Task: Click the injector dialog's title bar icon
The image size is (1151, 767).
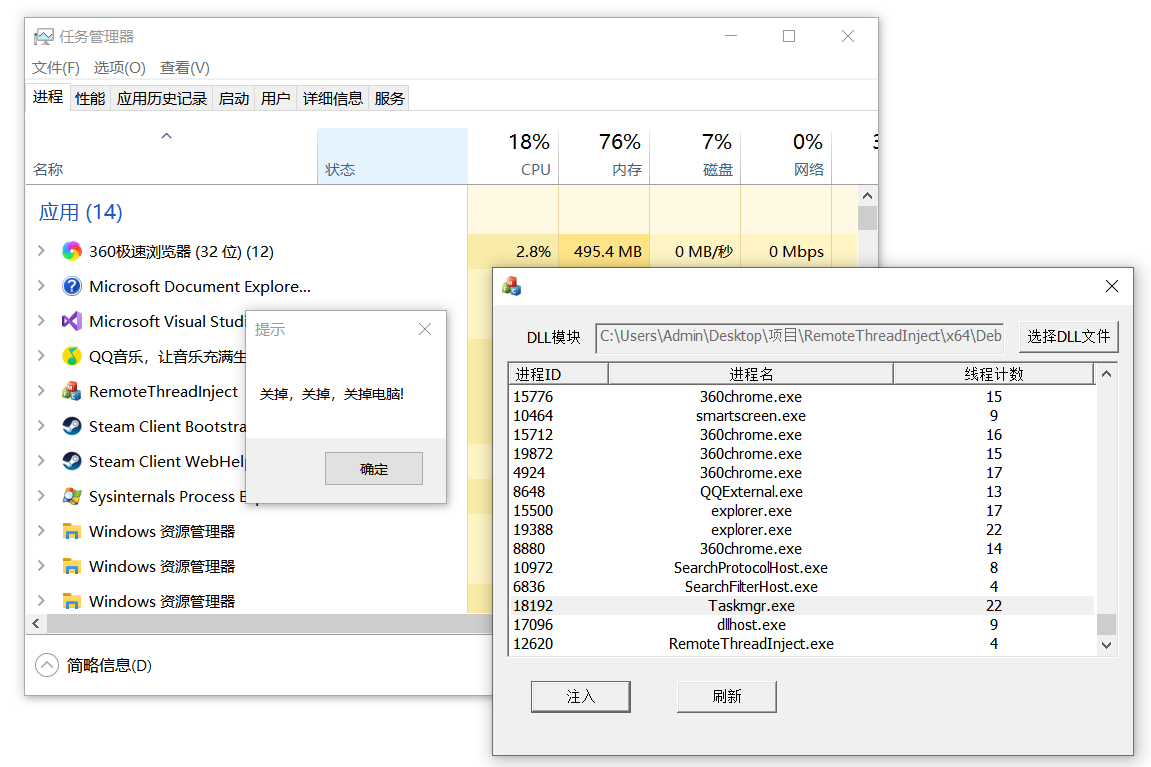Action: tap(512, 286)
